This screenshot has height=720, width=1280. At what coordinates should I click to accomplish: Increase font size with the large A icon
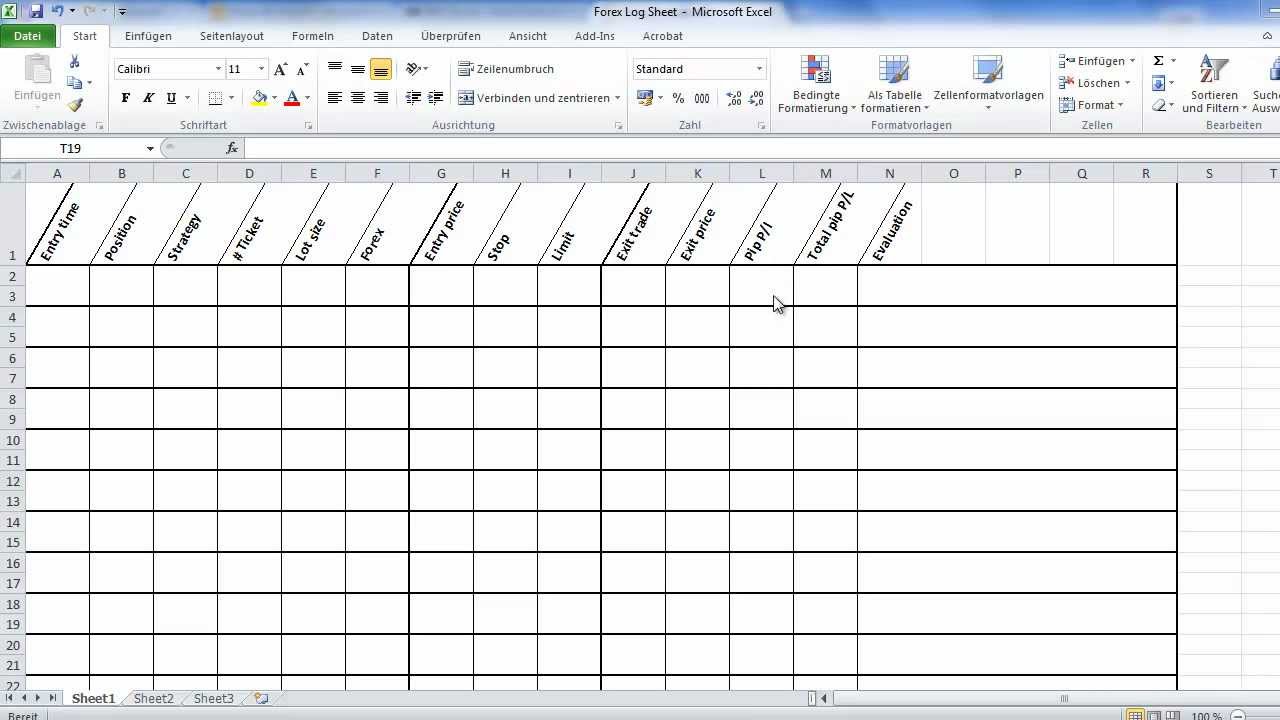[x=280, y=69]
